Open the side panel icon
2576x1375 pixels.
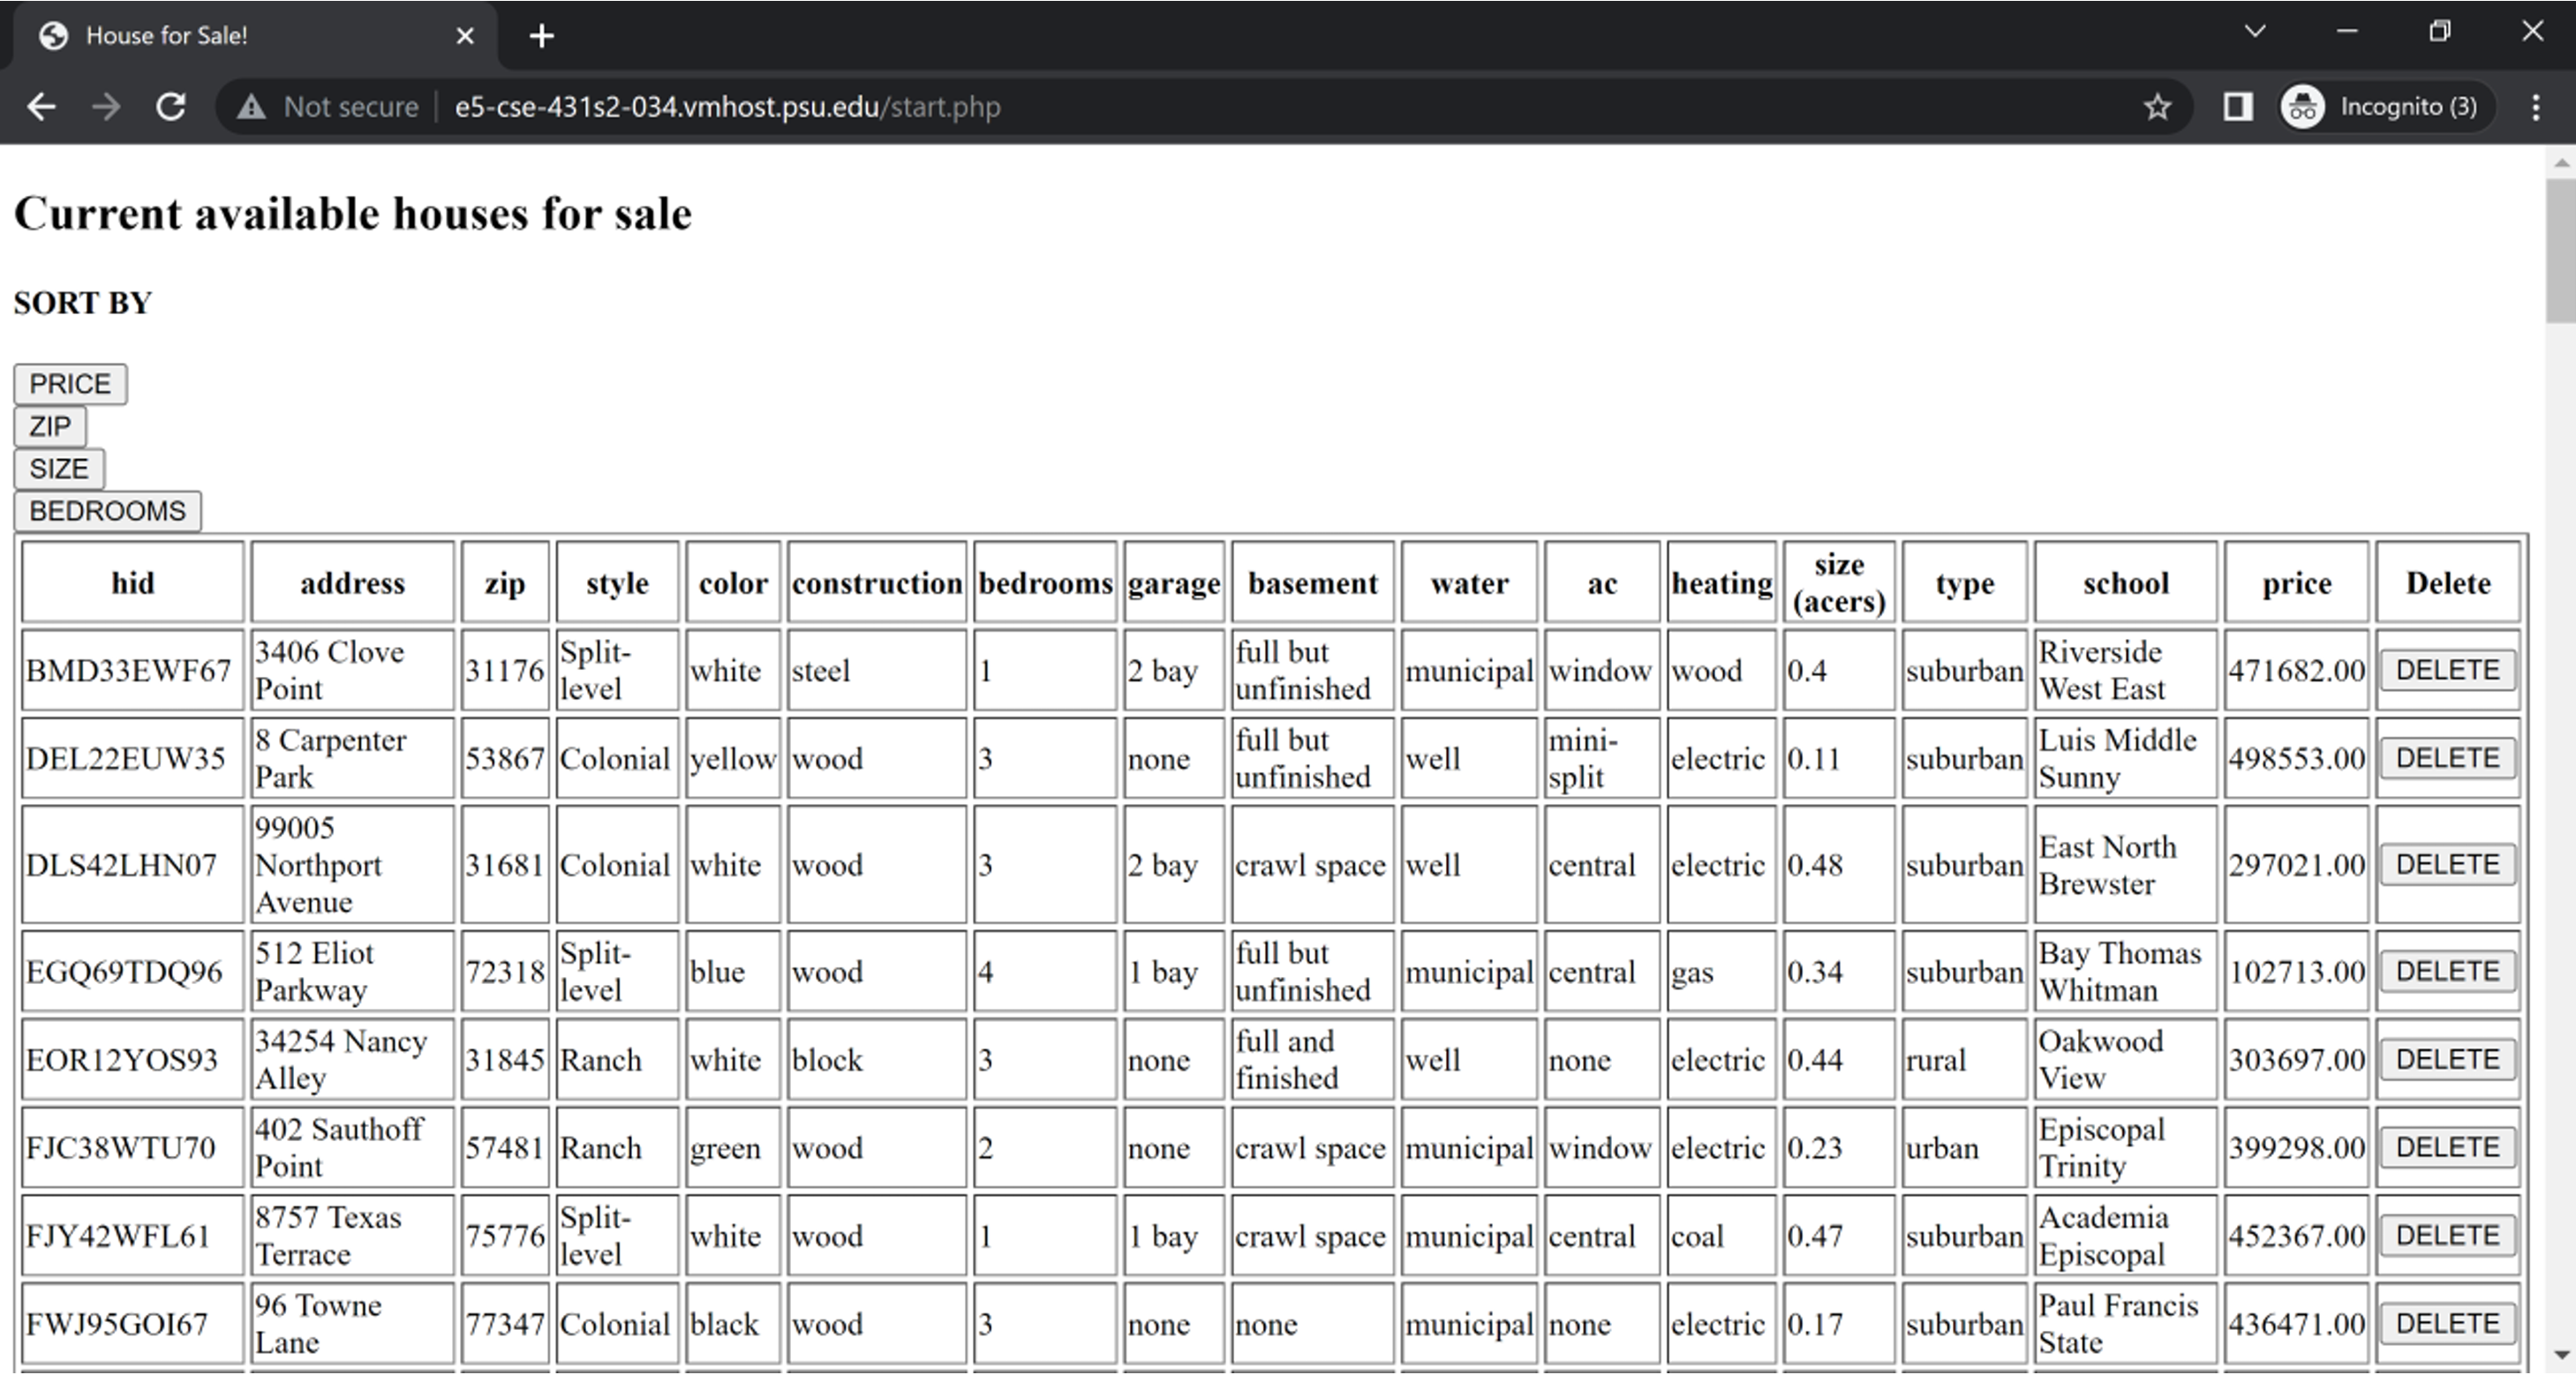2237,107
